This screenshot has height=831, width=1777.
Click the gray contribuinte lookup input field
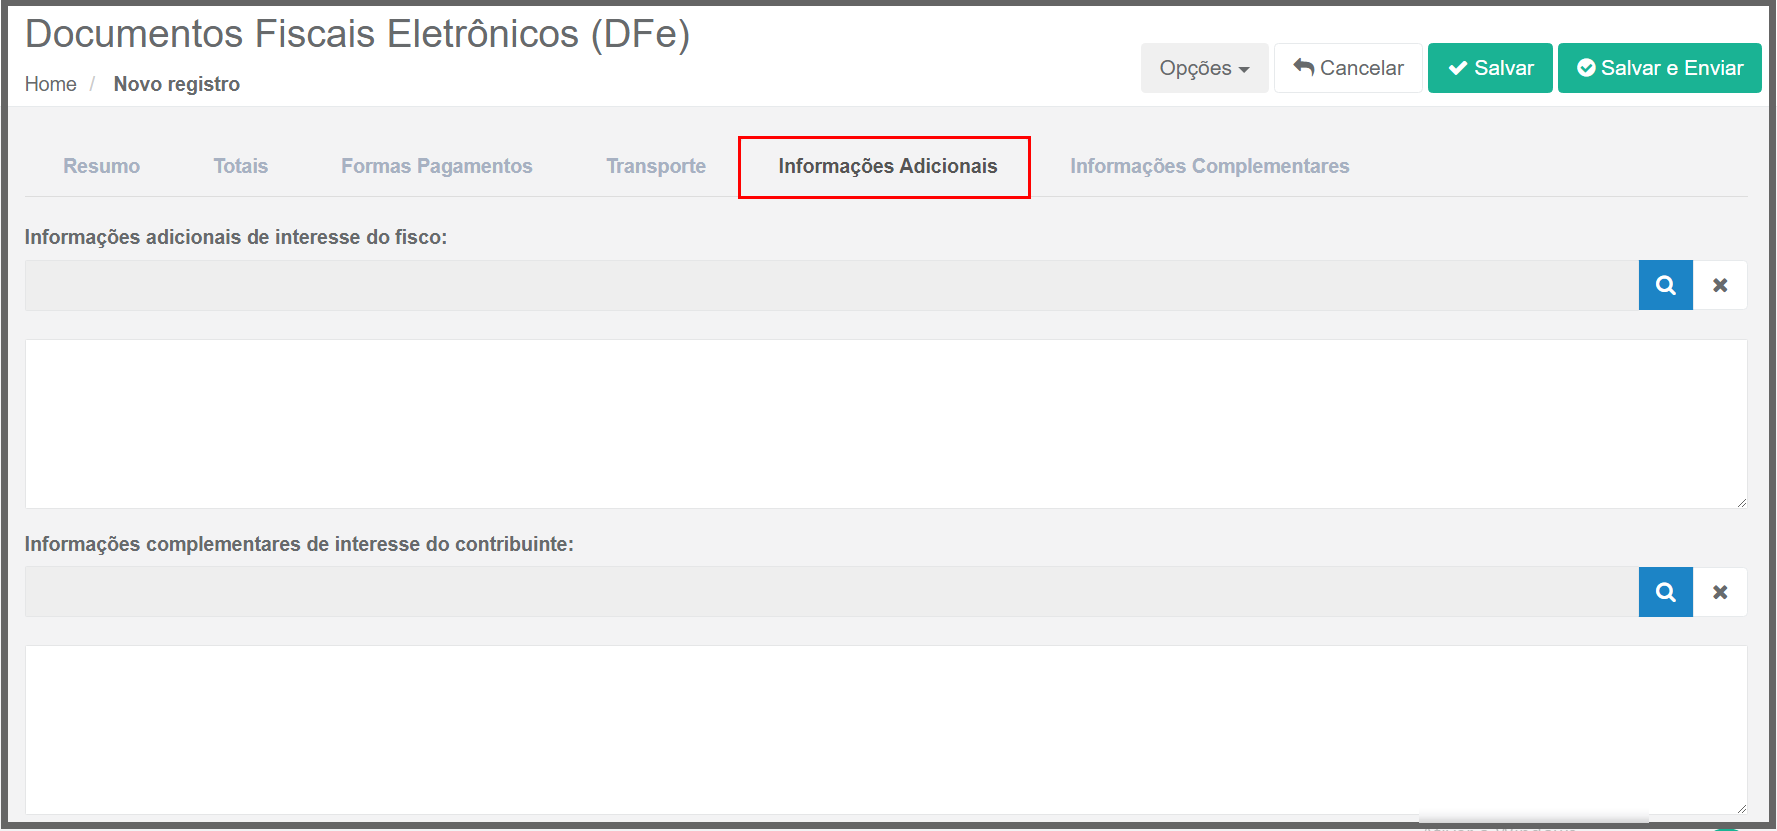[x=830, y=592]
